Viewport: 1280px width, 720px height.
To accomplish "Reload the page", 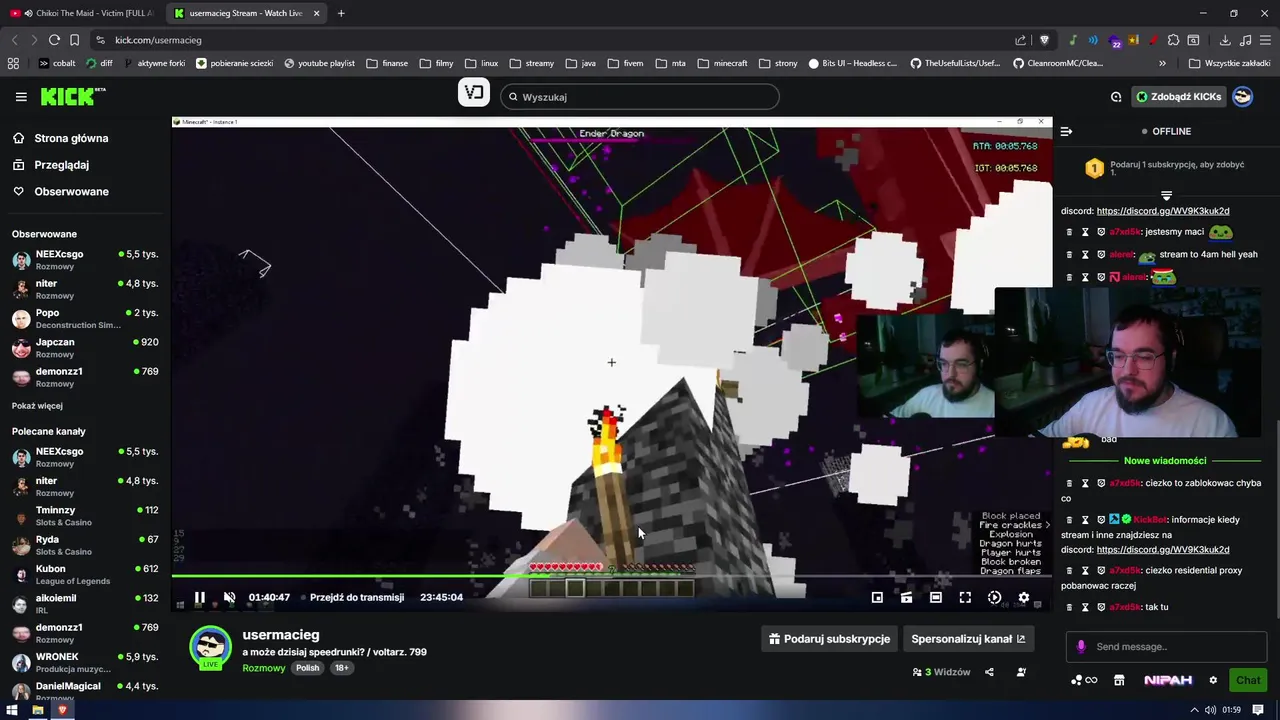I will pyautogui.click(x=54, y=40).
